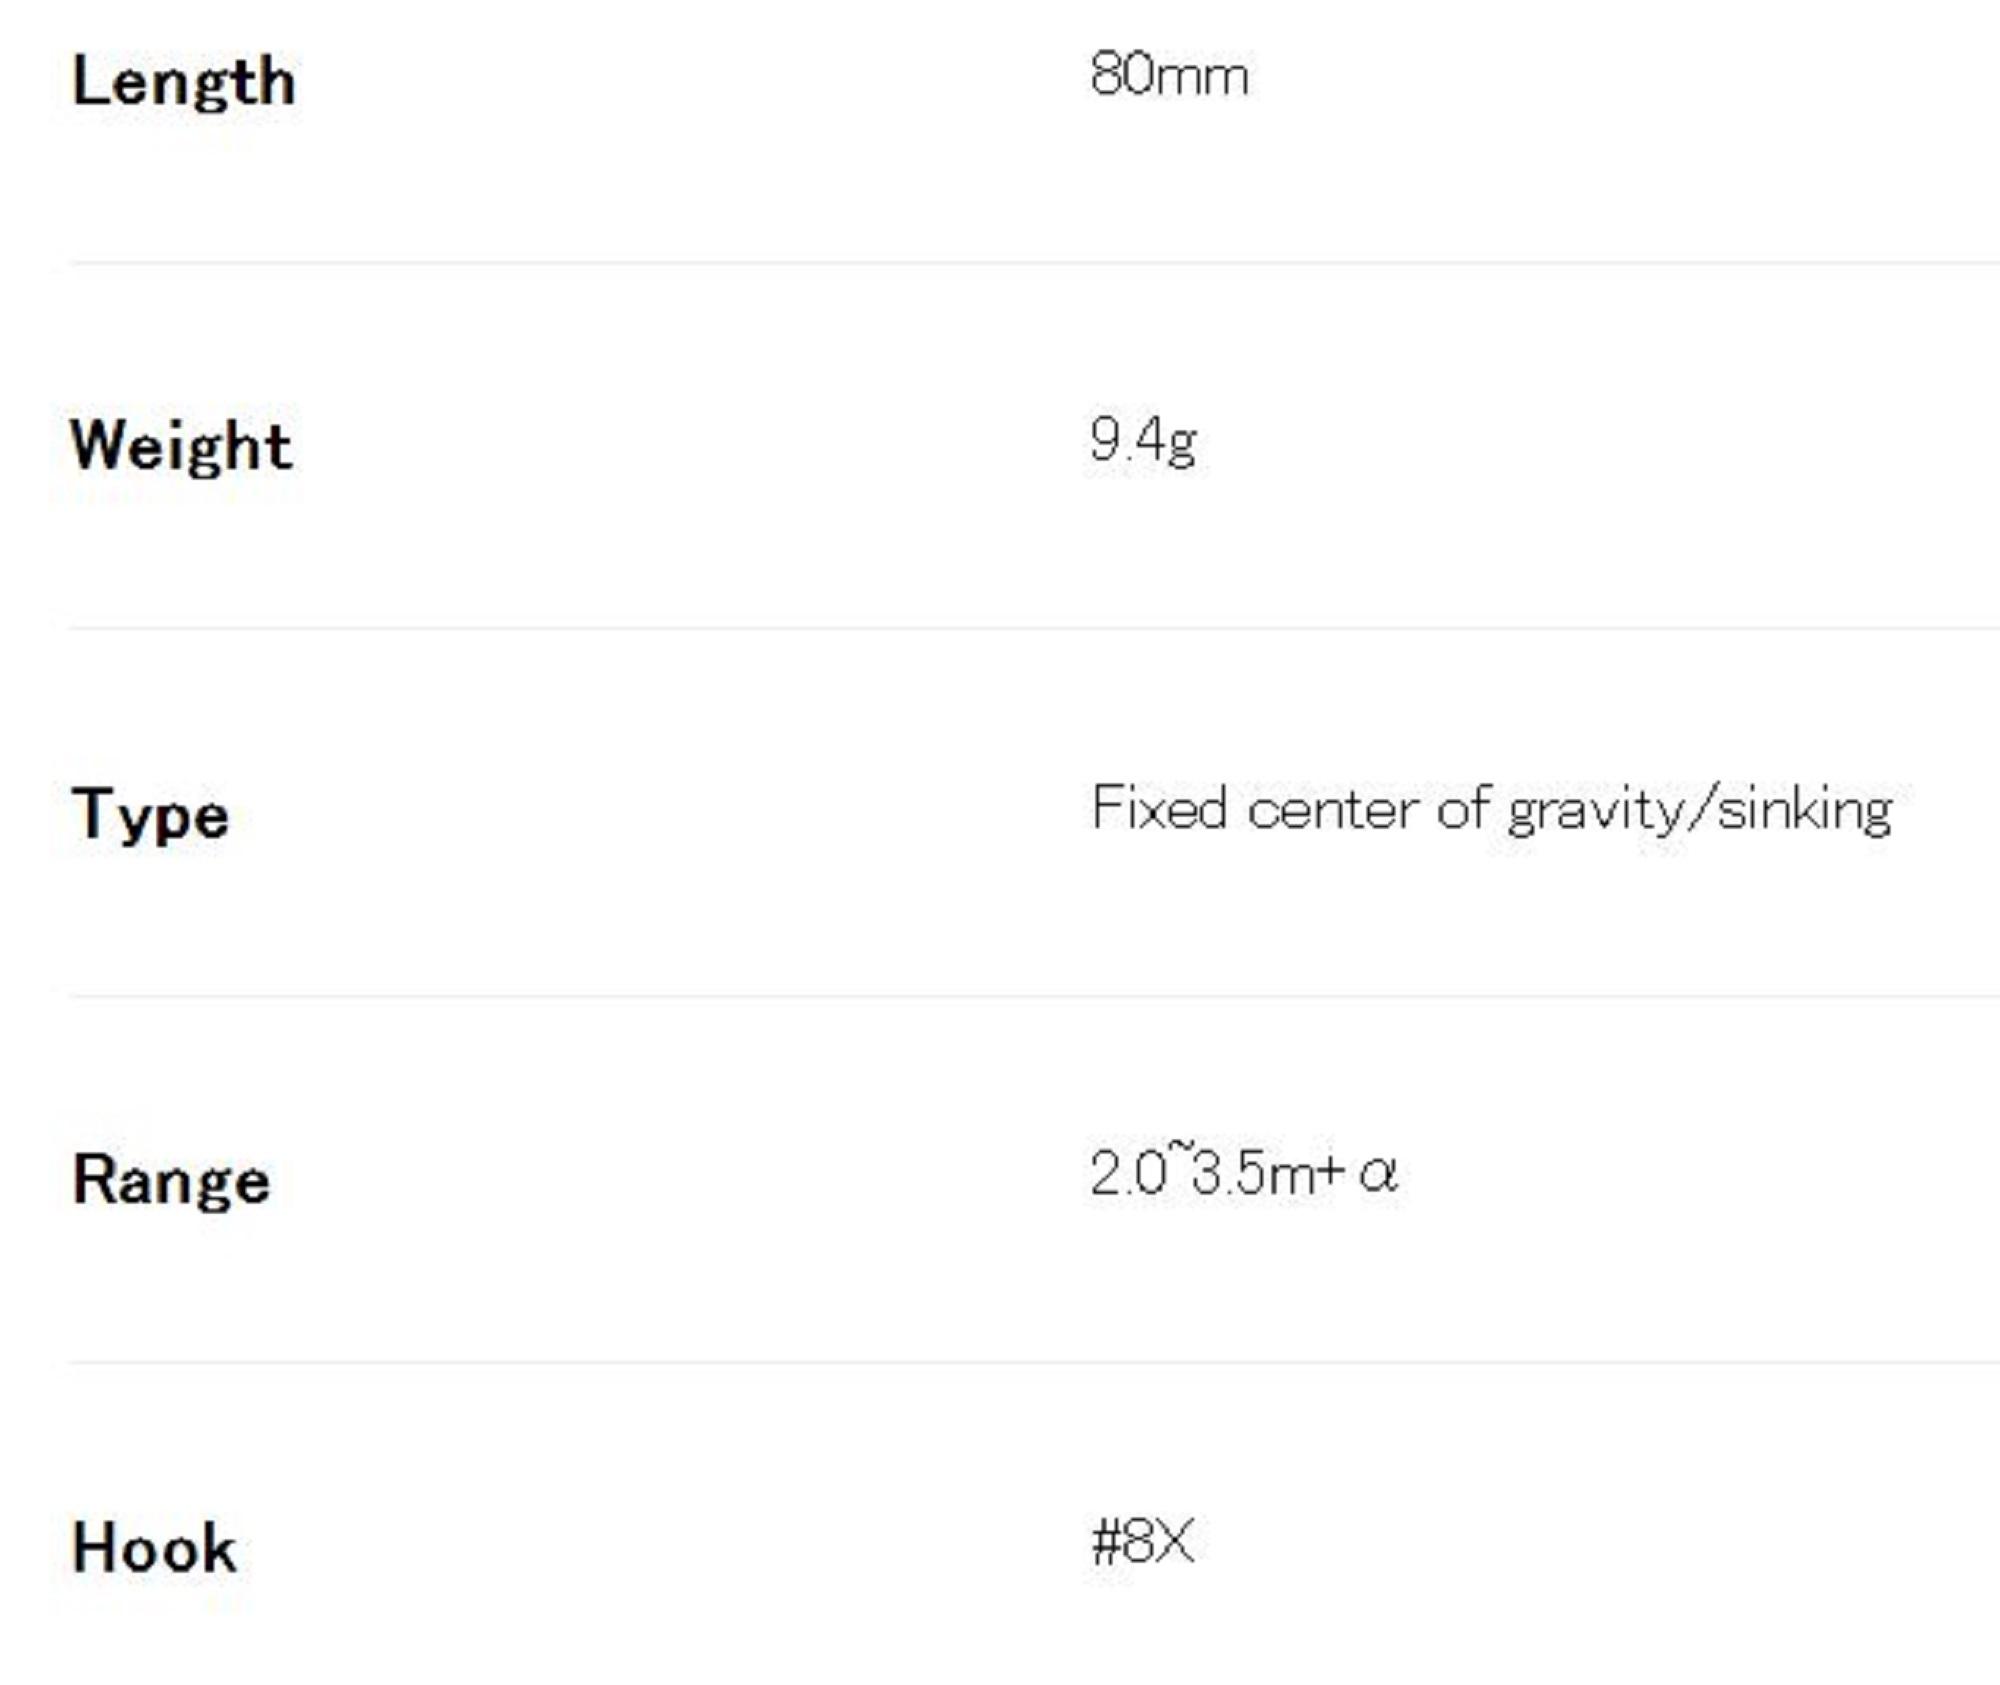Click the Length label
2000x1685 pixels.
pos(183,81)
